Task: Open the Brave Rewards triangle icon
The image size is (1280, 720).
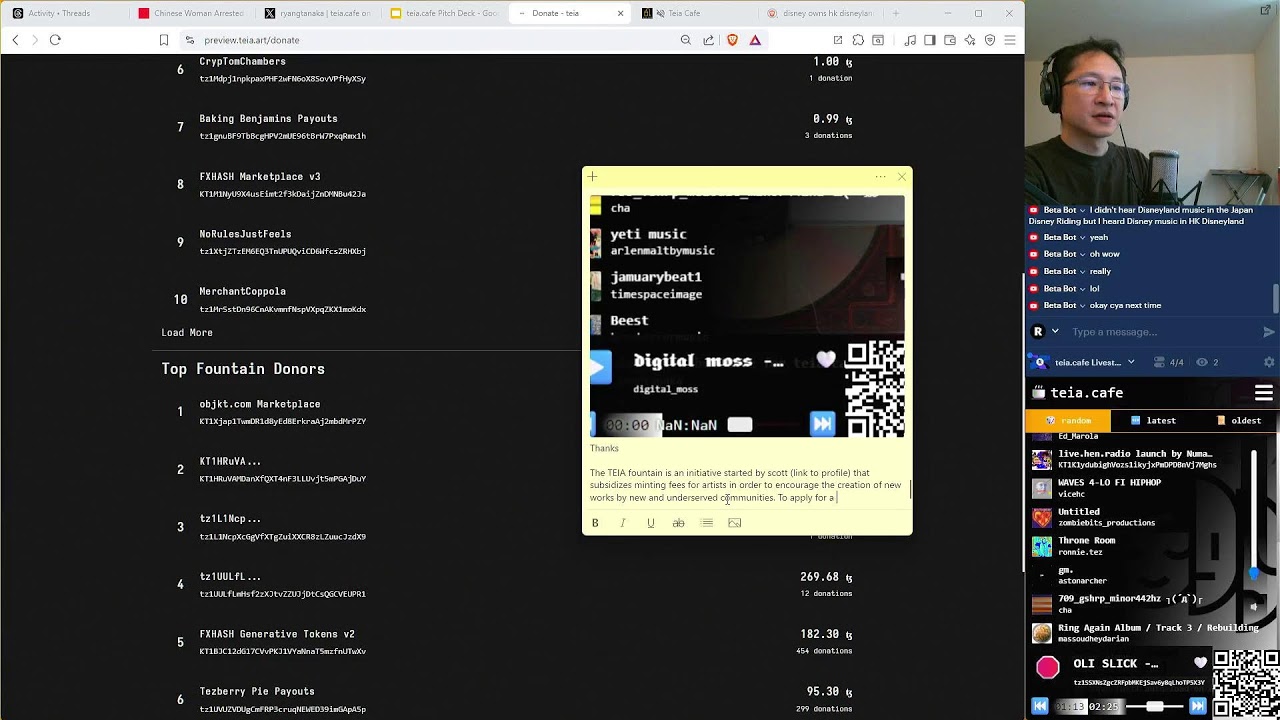Action: click(x=755, y=40)
